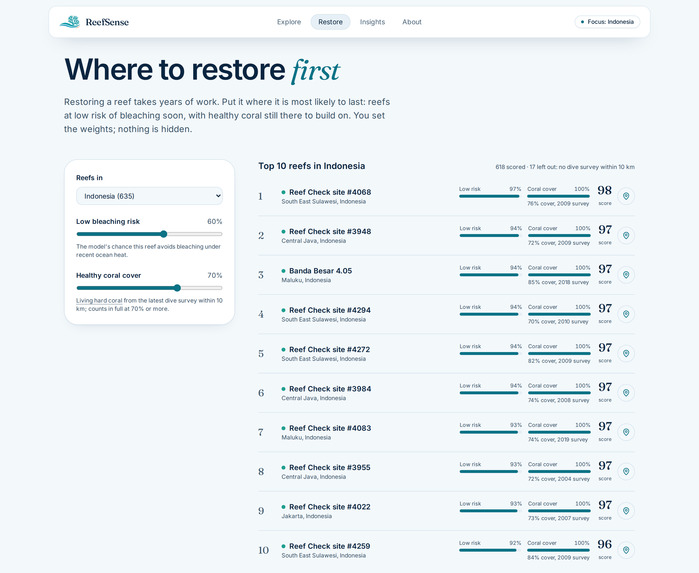Image resolution: width=699 pixels, height=573 pixels.
Task: Show Reef Check site #4272 on map
Action: point(626,354)
